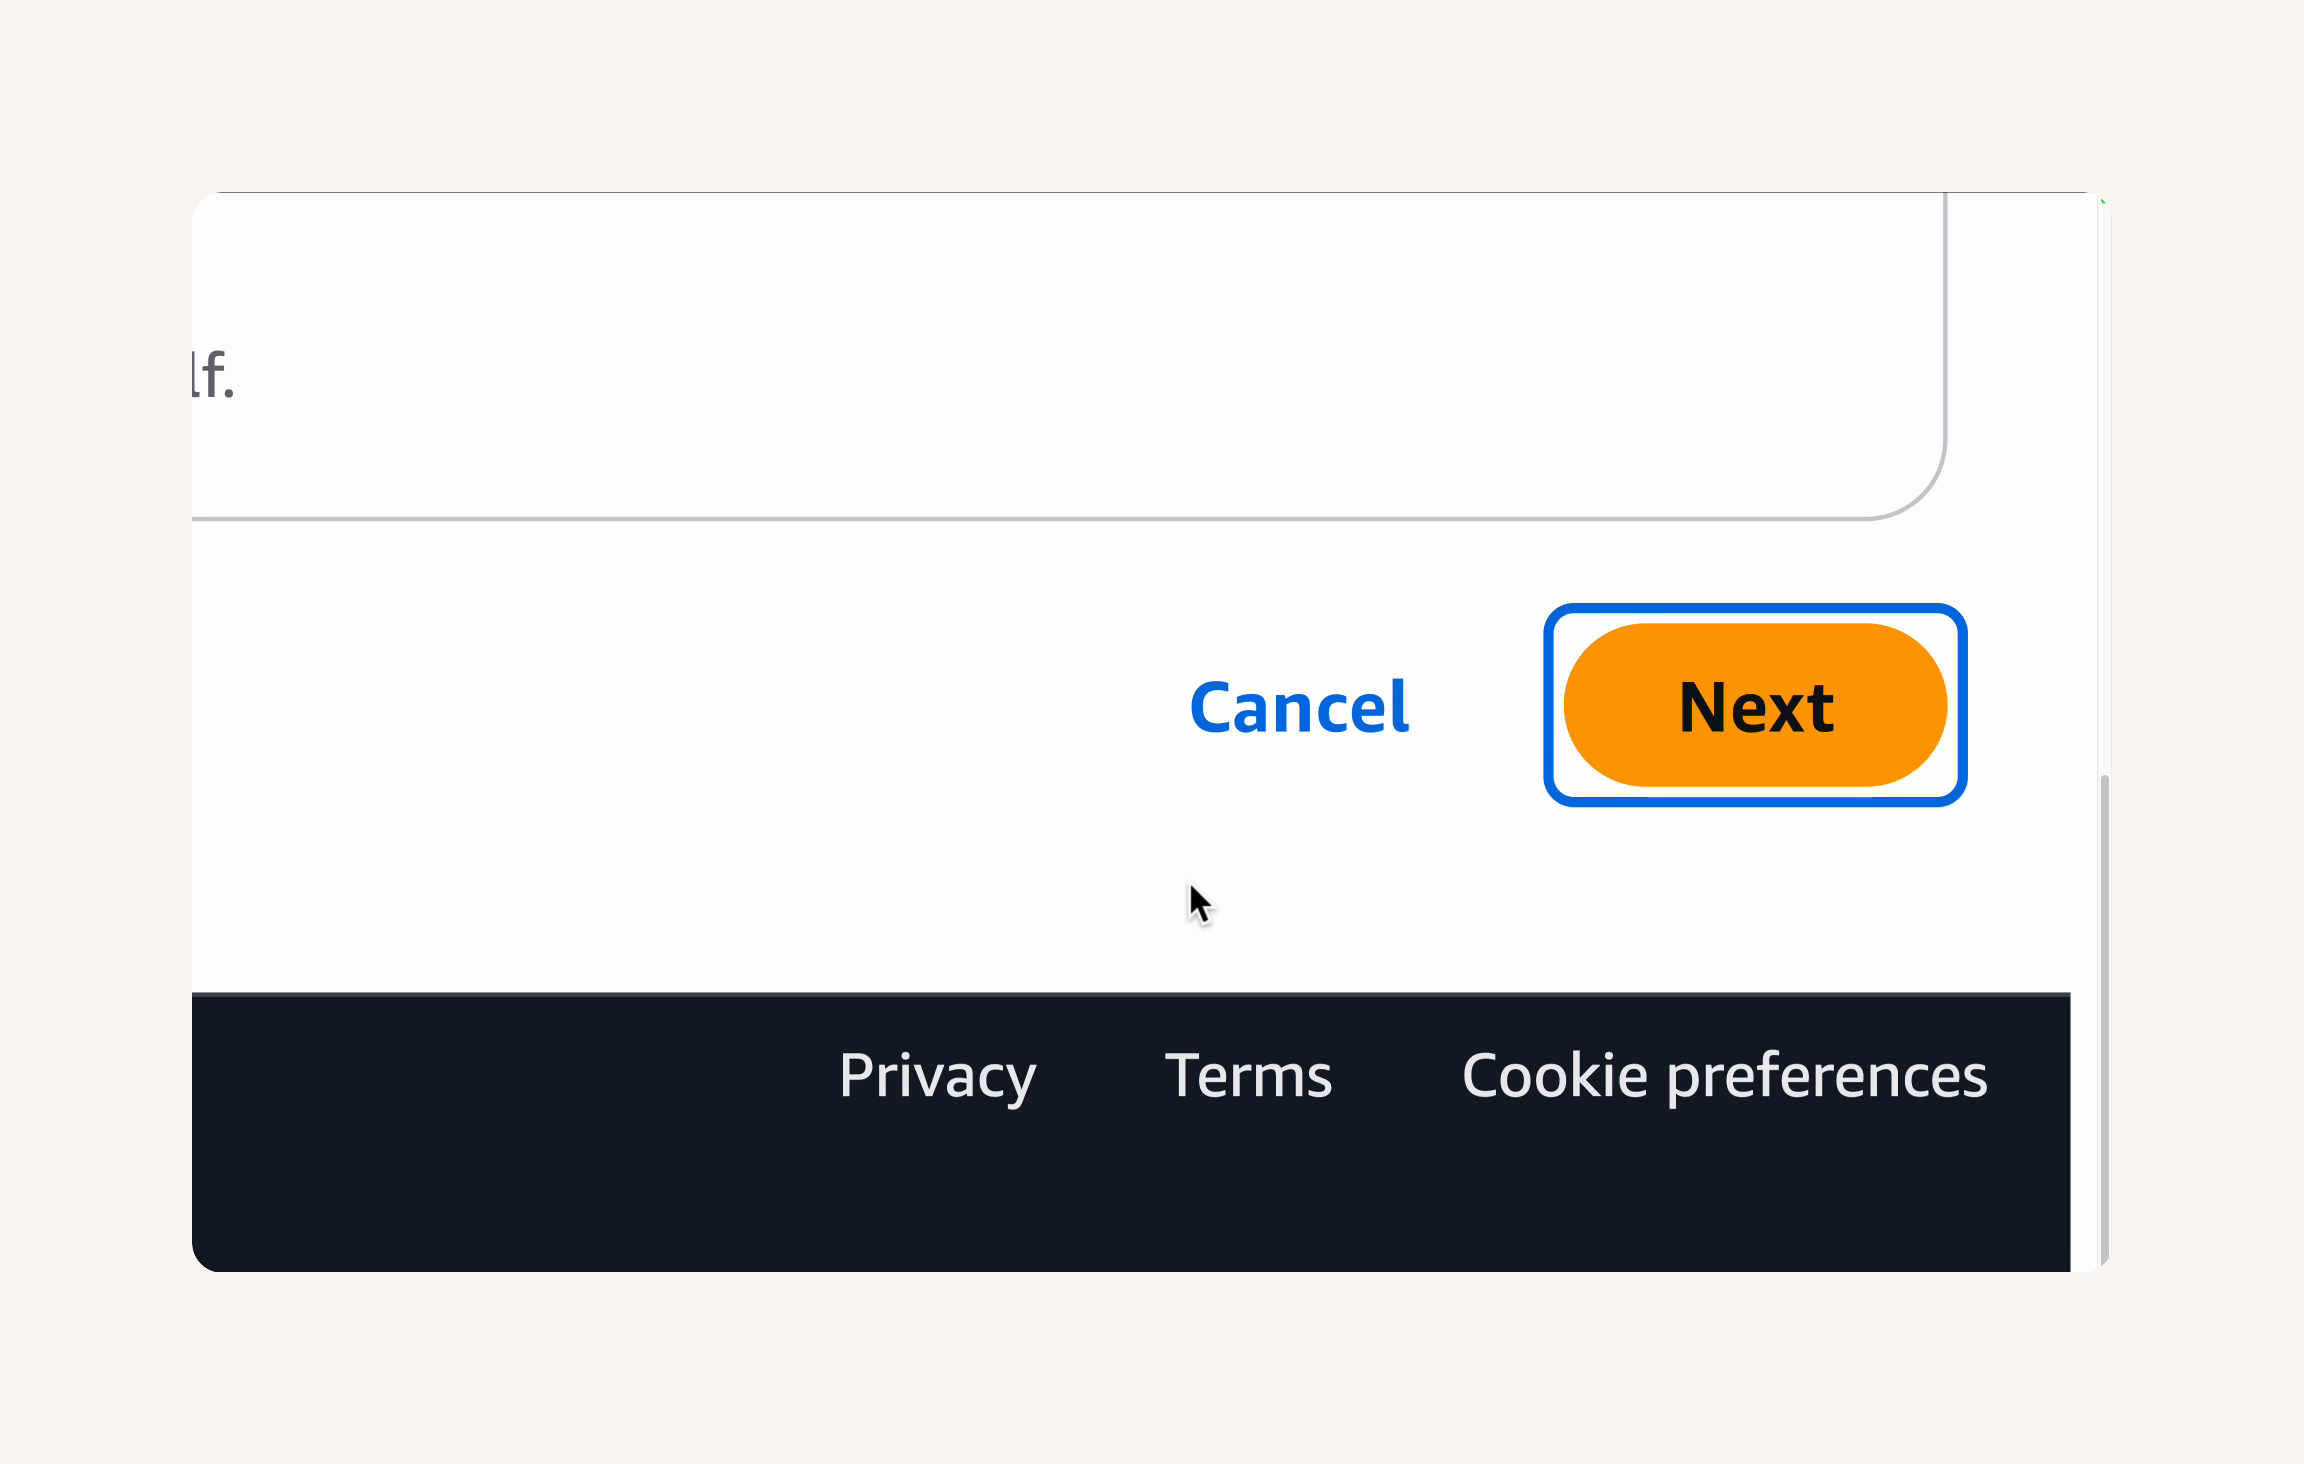Image resolution: width=2304 pixels, height=1464 pixels.
Task: Click the orange Next button
Action: (x=1755, y=705)
